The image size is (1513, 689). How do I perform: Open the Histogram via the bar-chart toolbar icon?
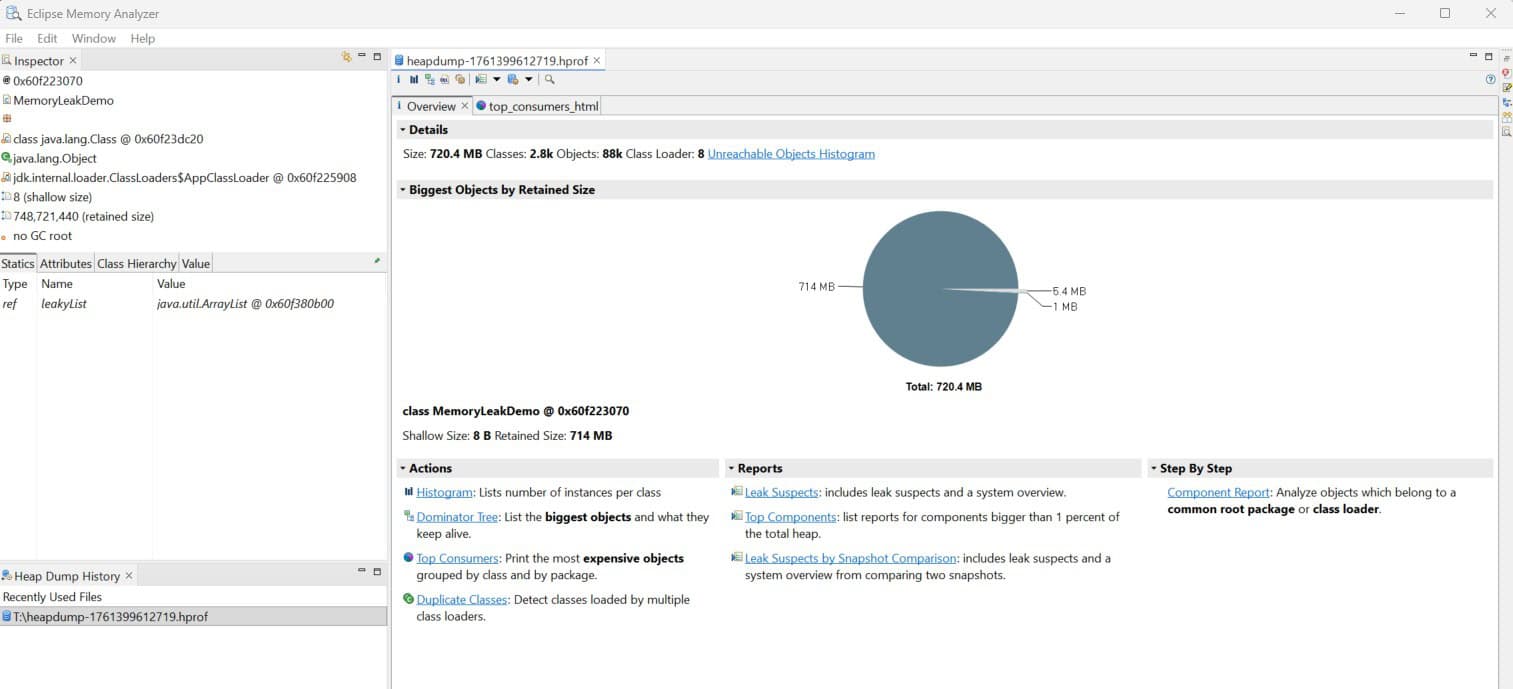[414, 80]
